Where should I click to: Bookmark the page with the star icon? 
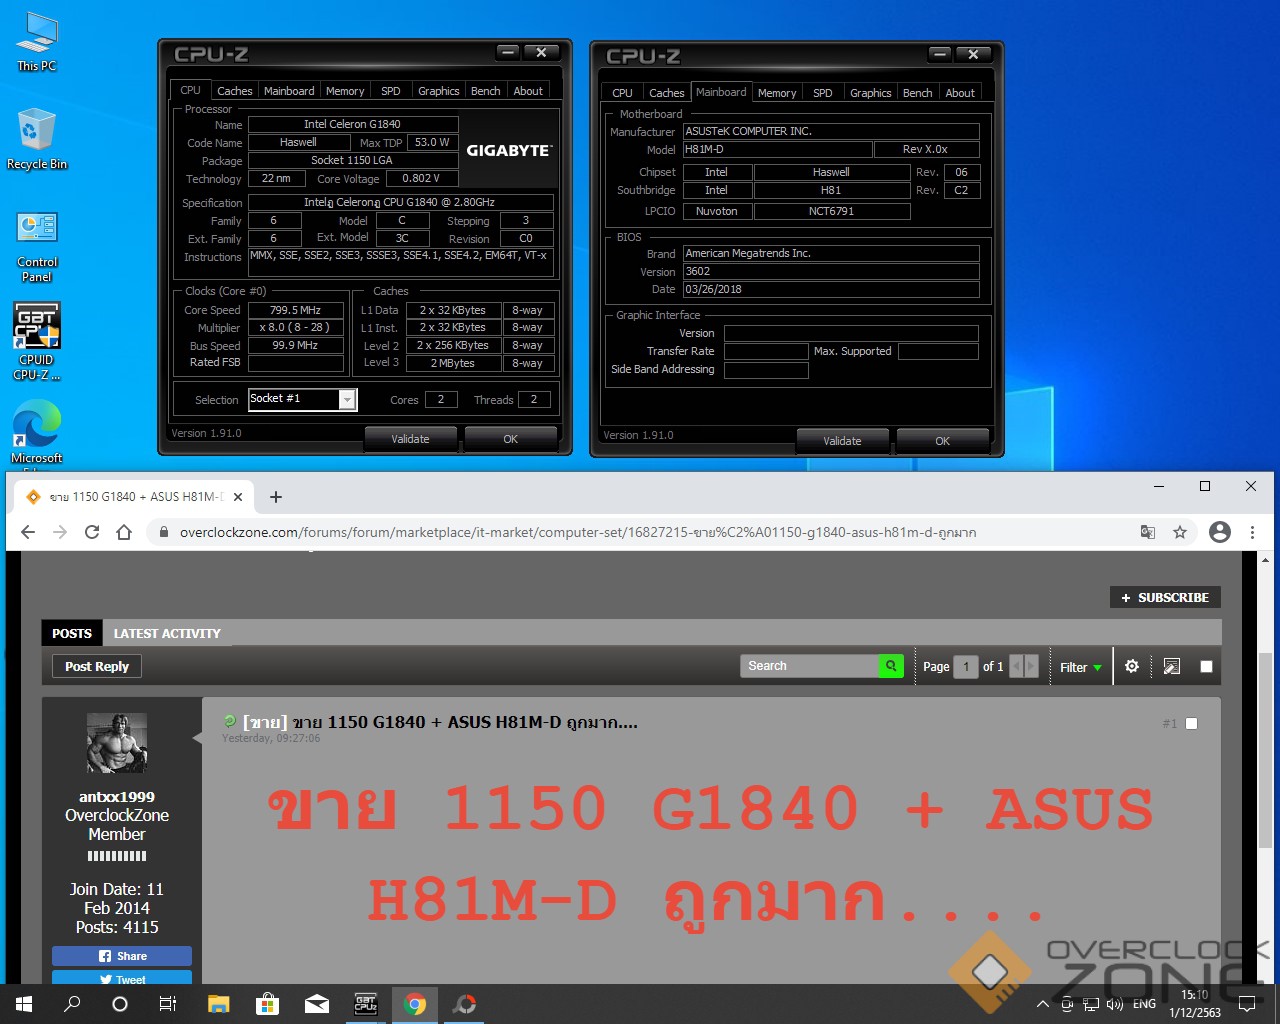coord(1180,532)
